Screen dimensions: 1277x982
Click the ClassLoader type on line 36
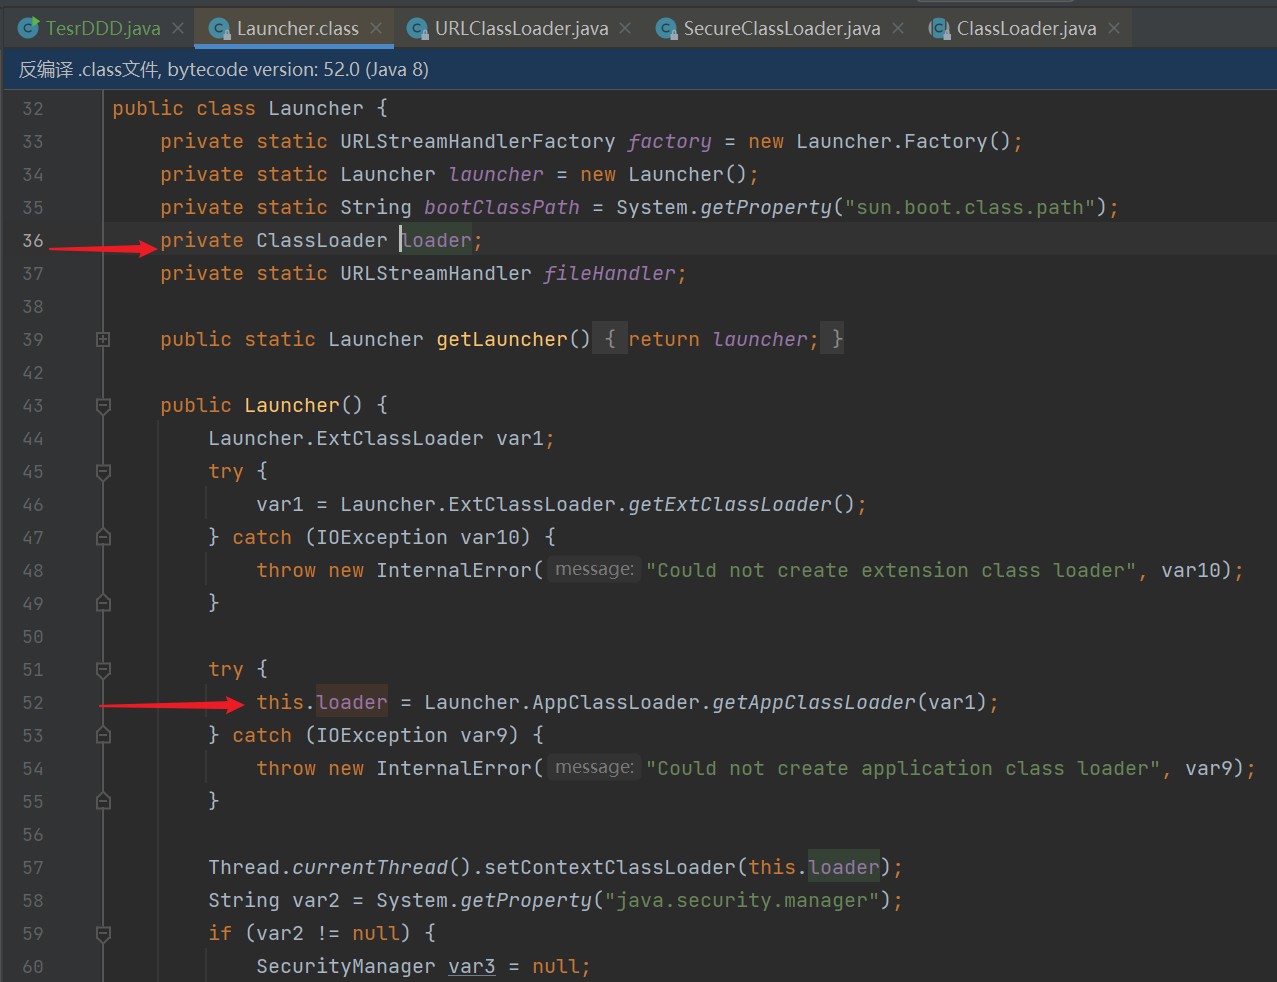pos(322,240)
